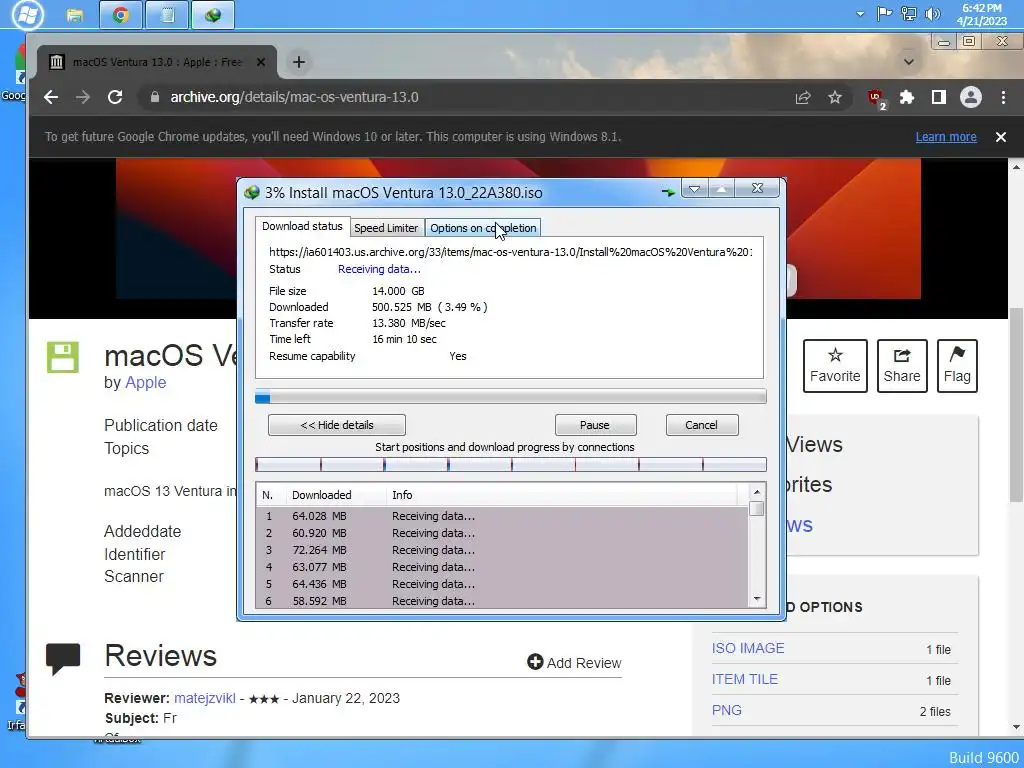
Task: Click IDM dialog dropdown arrow button
Action: (x=694, y=189)
